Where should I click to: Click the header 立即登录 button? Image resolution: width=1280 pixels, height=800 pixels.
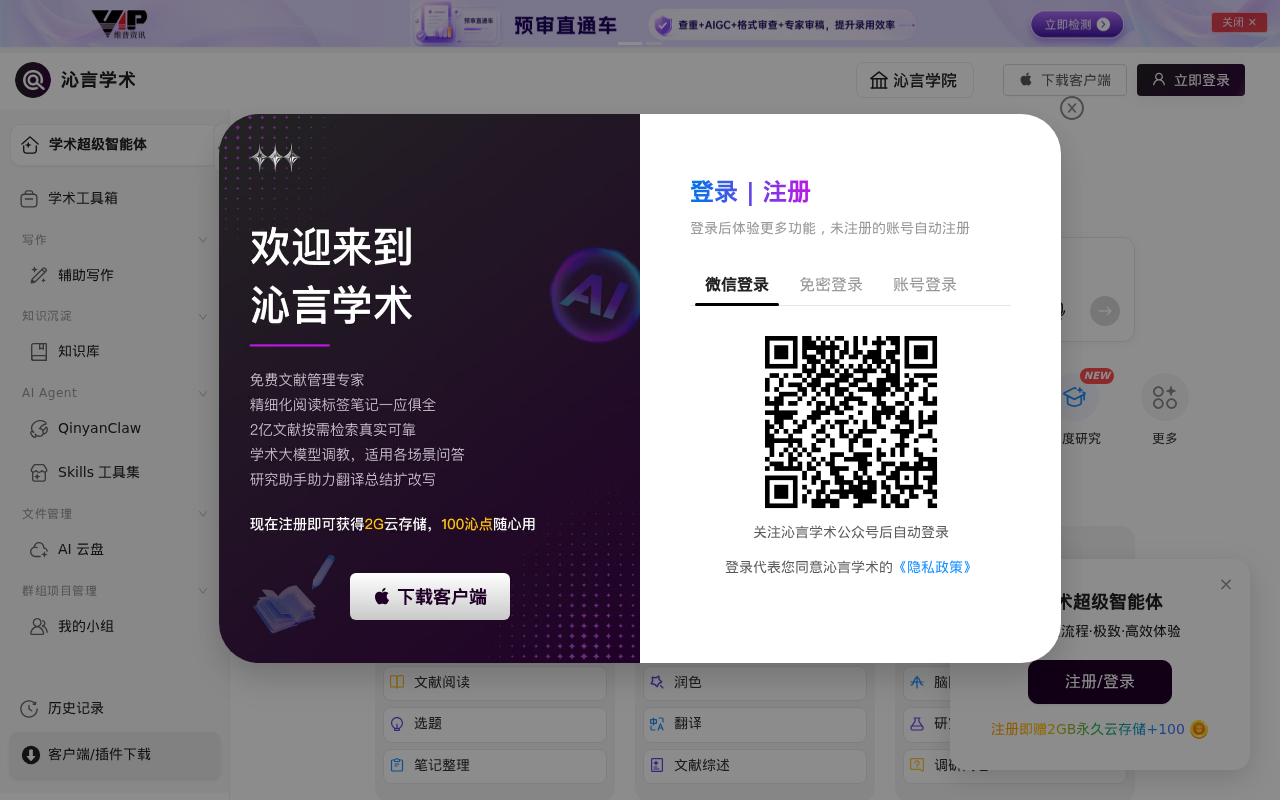click(x=1191, y=80)
